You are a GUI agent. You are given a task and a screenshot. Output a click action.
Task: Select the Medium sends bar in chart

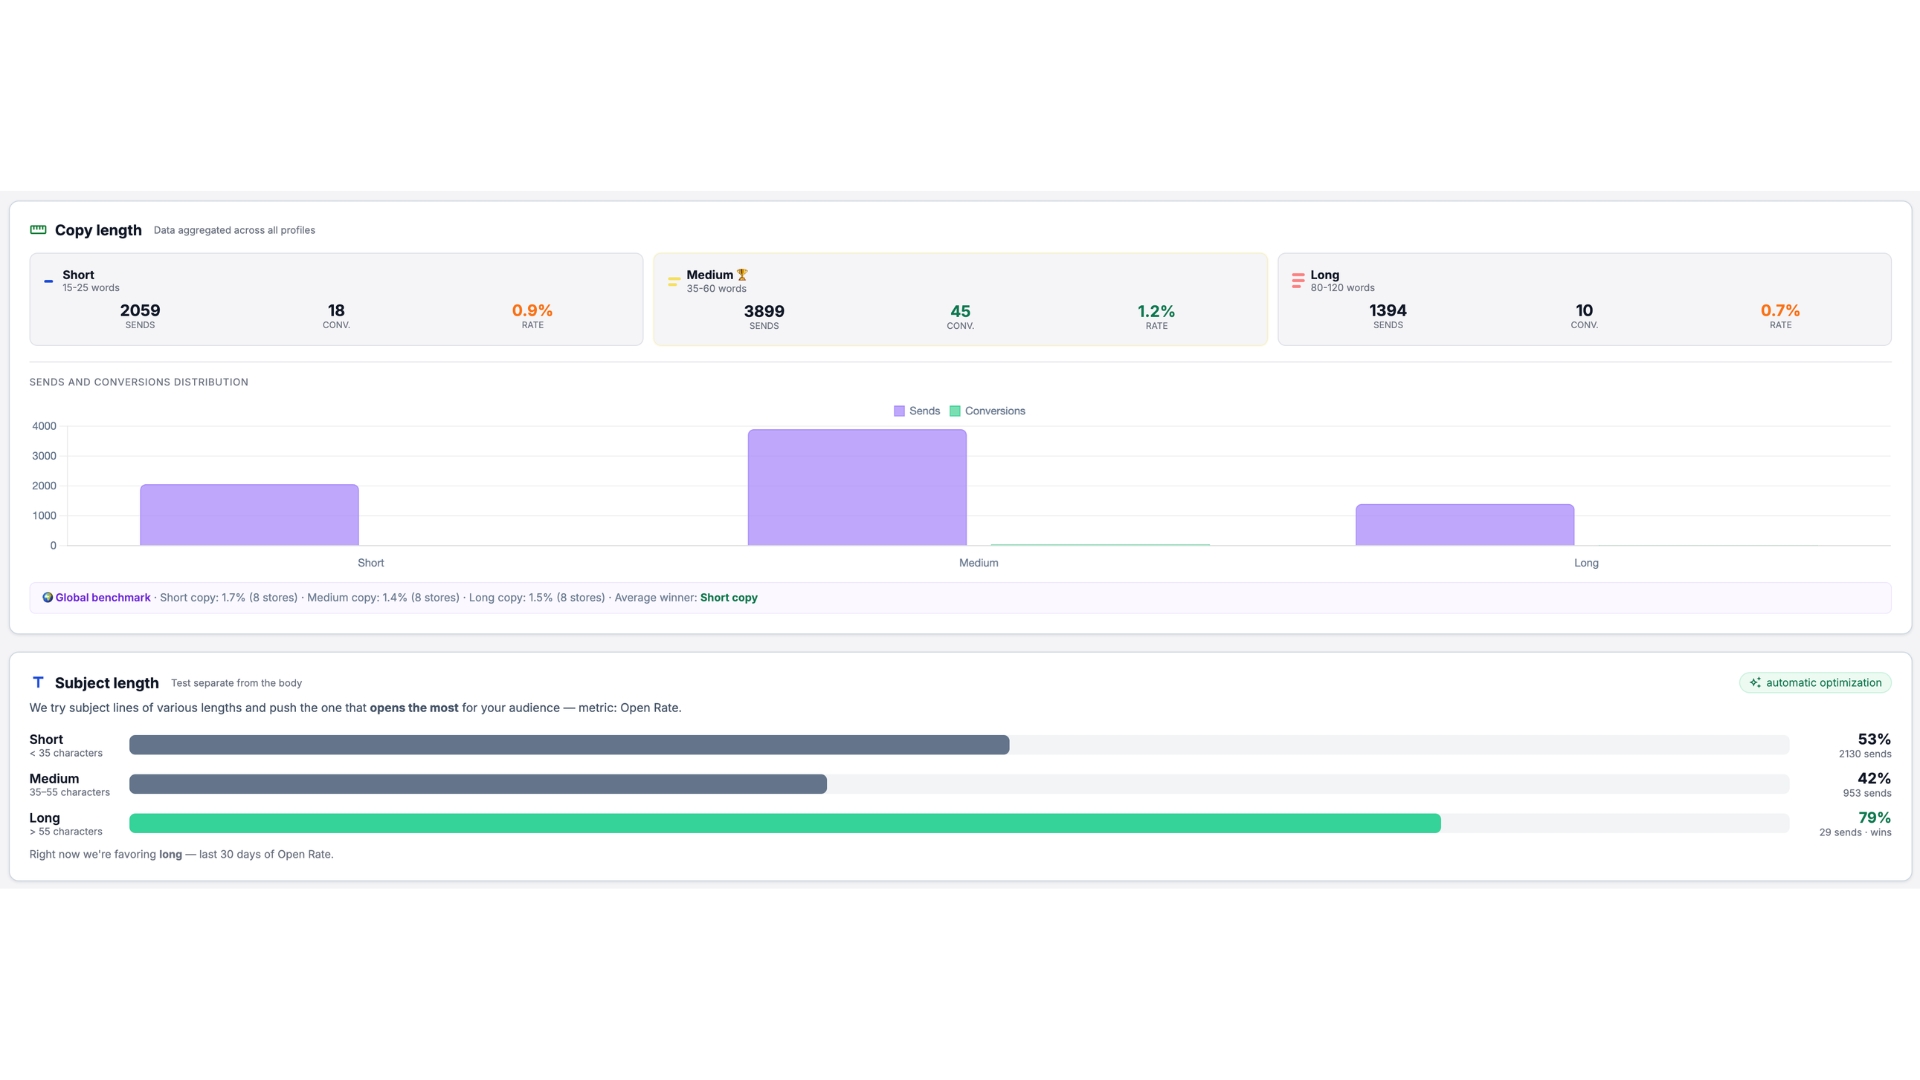[857, 488]
